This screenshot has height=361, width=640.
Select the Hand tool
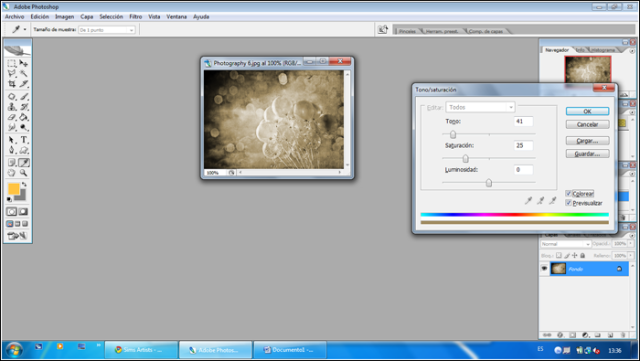12,173
